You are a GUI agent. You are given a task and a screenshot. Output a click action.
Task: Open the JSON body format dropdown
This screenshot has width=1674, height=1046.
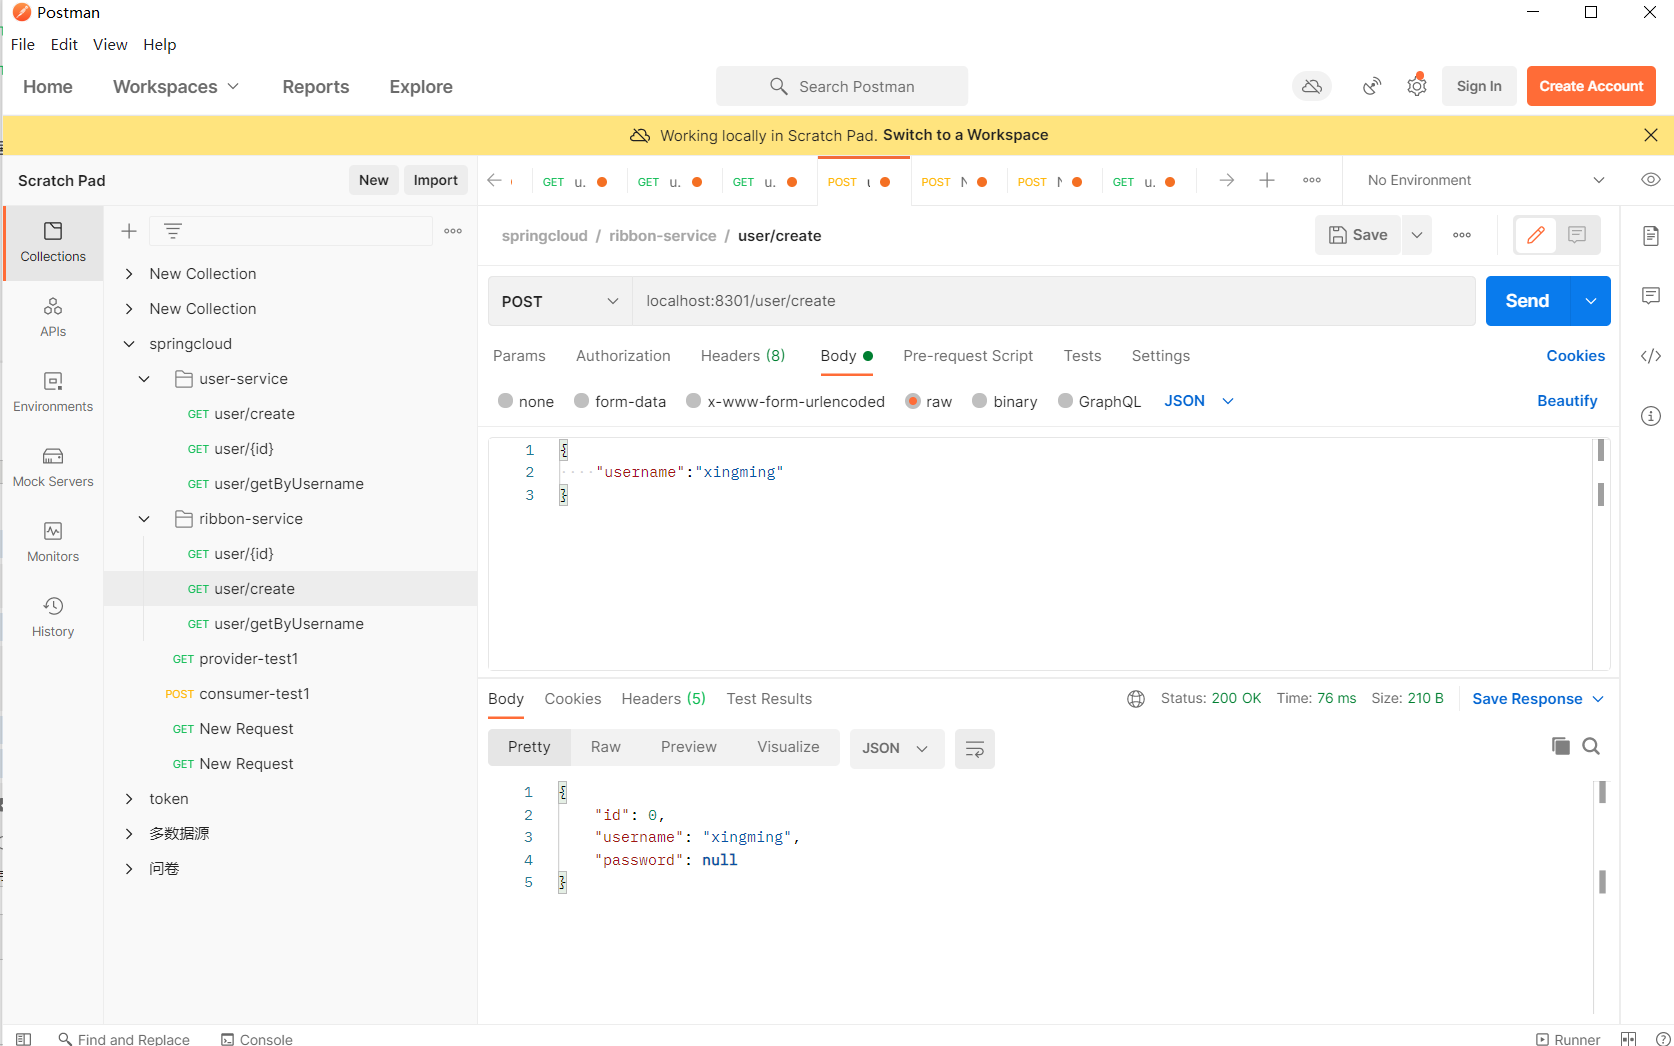pyautogui.click(x=1199, y=401)
